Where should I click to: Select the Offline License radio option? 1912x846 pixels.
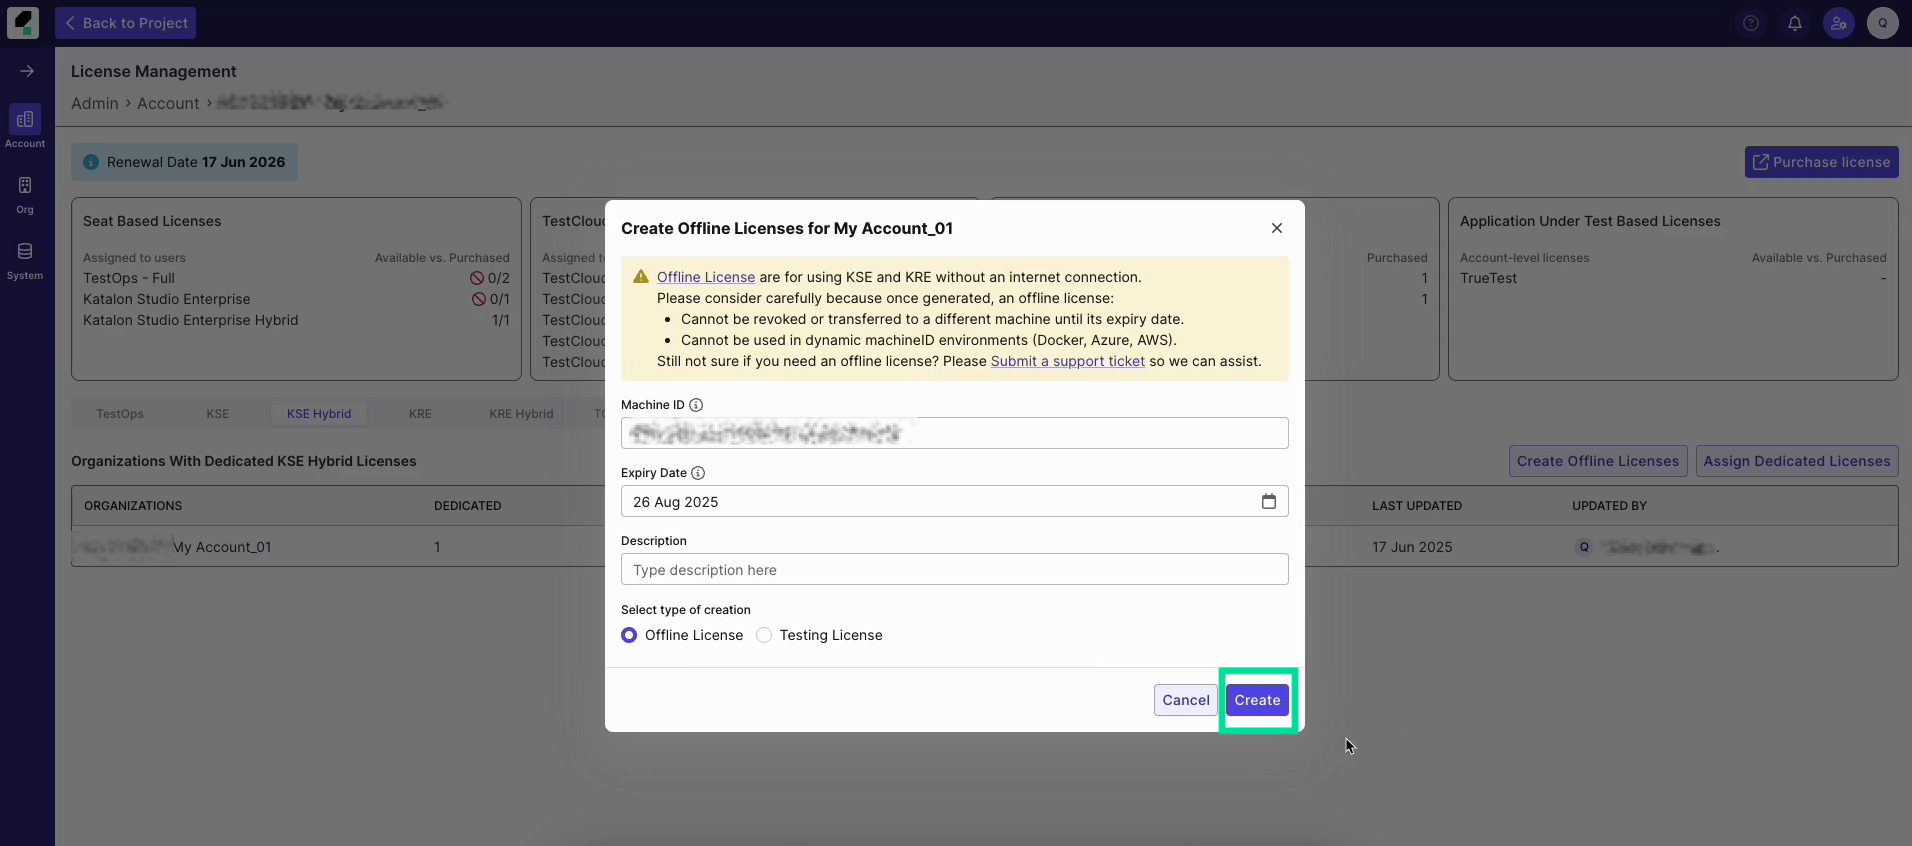coord(629,635)
